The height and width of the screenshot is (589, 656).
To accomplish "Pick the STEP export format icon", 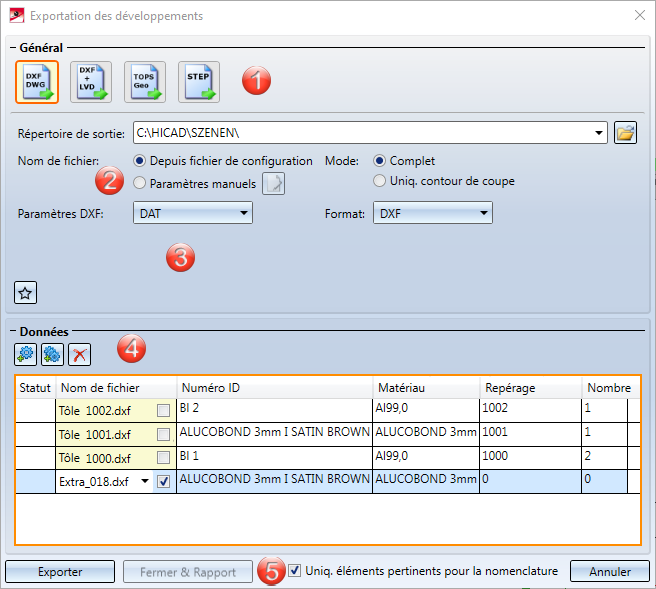I will click(x=199, y=82).
